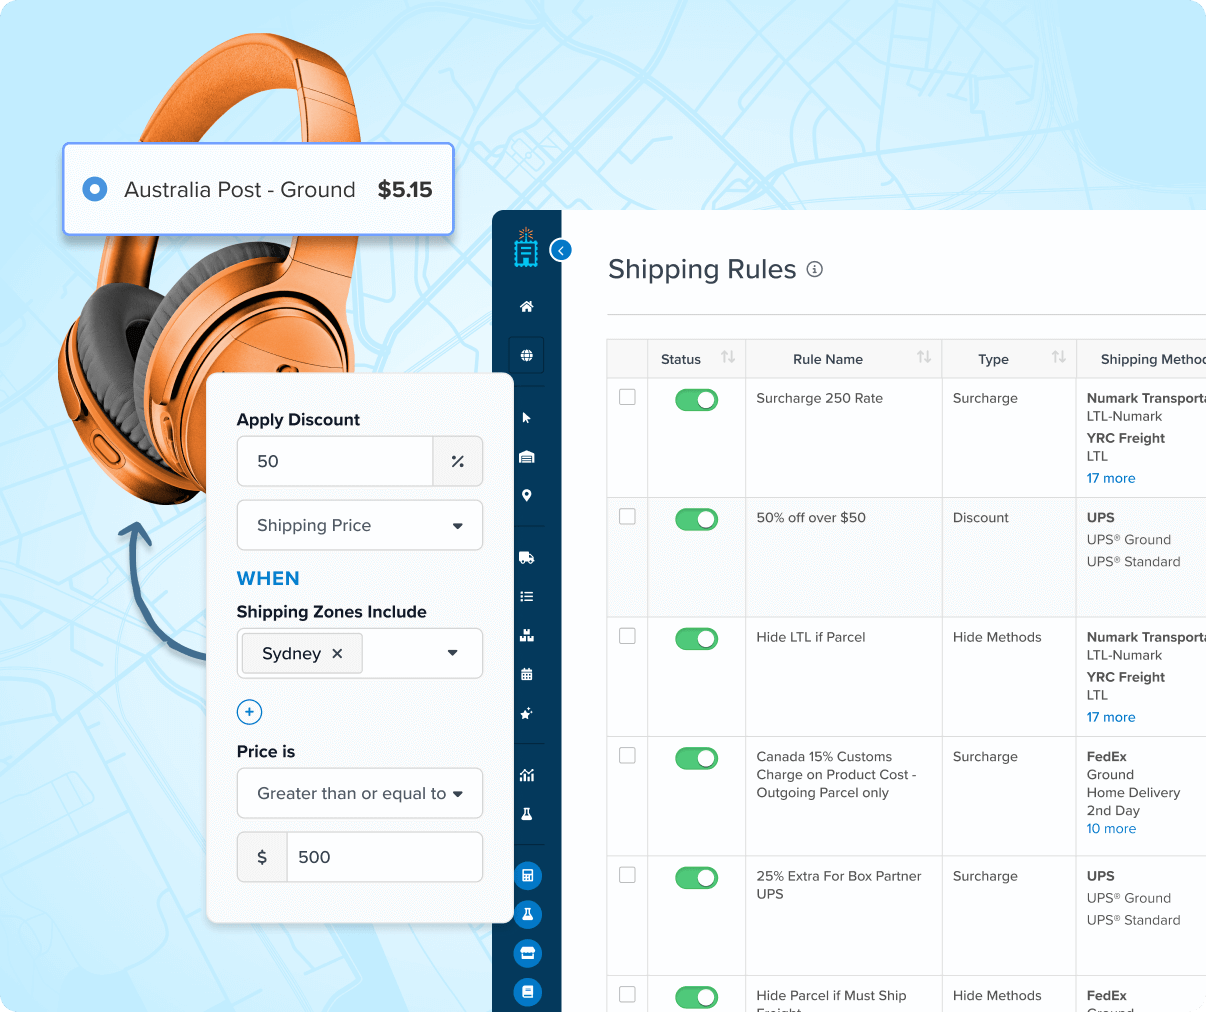
Task: Open the truck carriers sidebar icon
Action: tap(526, 558)
